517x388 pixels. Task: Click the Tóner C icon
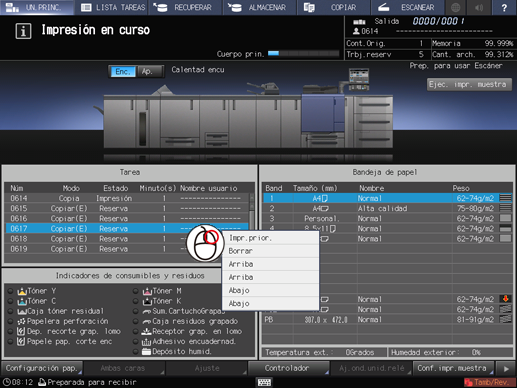[x=22, y=301]
